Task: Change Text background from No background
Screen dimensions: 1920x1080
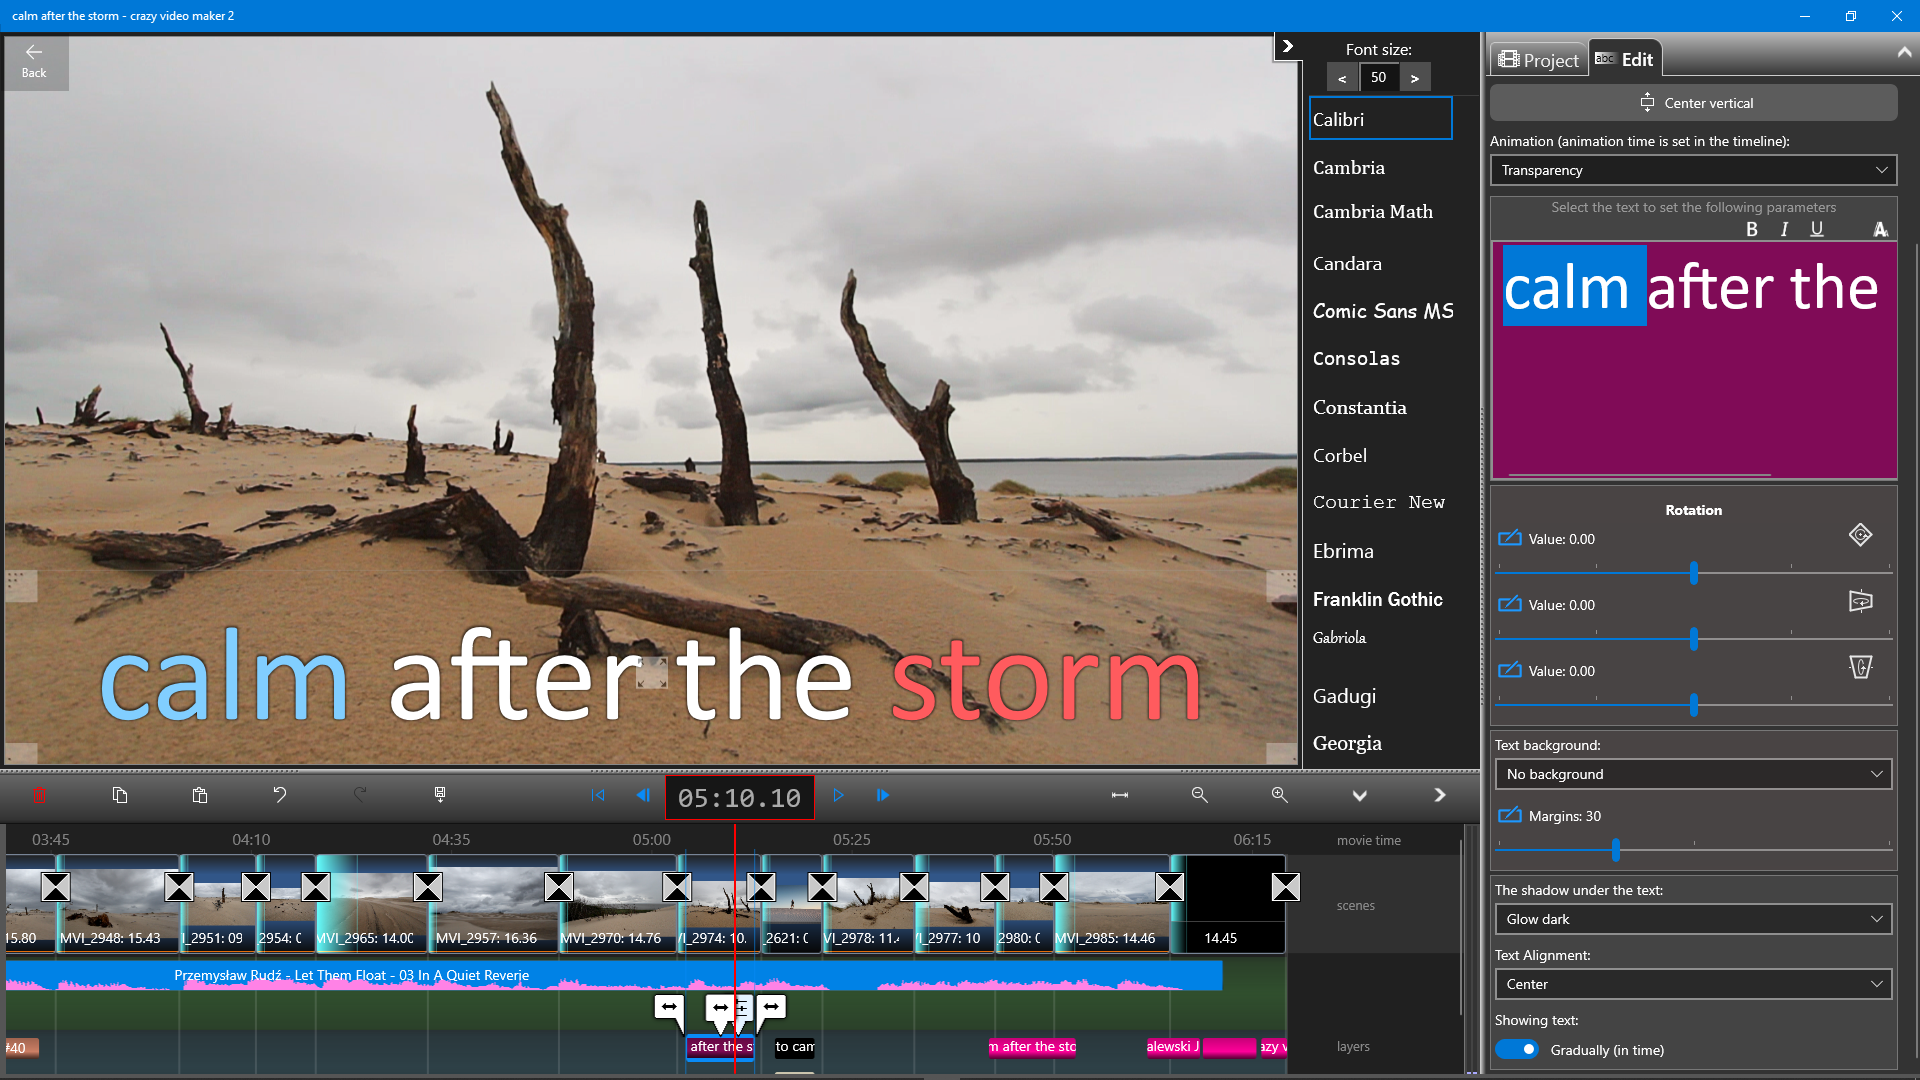Action: coord(1692,773)
